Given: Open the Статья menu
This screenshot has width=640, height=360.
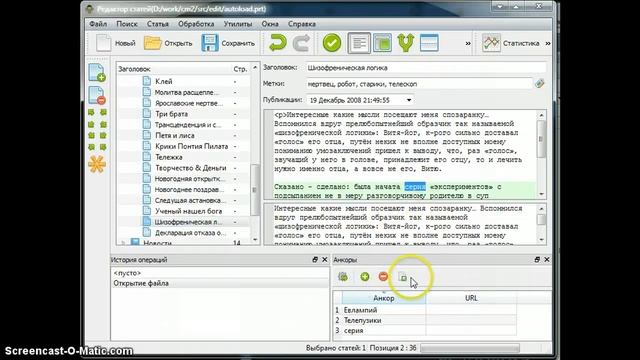Looking at the screenshot, I should (x=158, y=24).
